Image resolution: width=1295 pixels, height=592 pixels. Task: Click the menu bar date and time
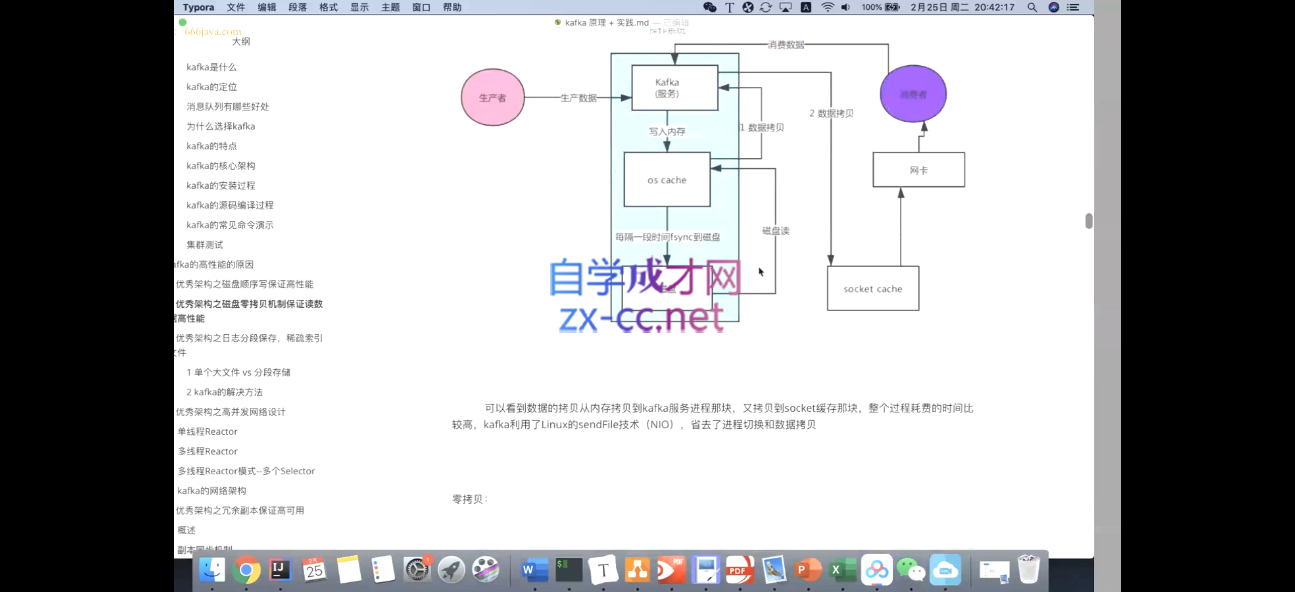pos(963,7)
